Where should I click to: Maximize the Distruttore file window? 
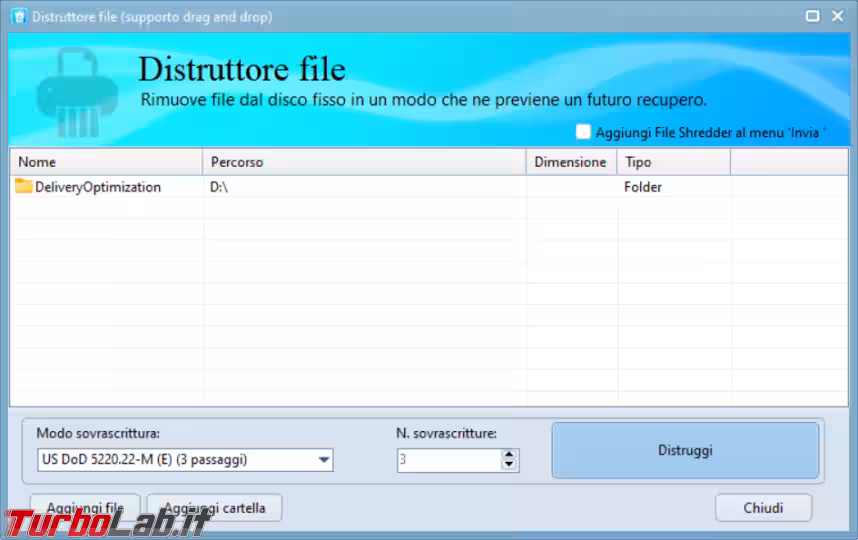812,17
